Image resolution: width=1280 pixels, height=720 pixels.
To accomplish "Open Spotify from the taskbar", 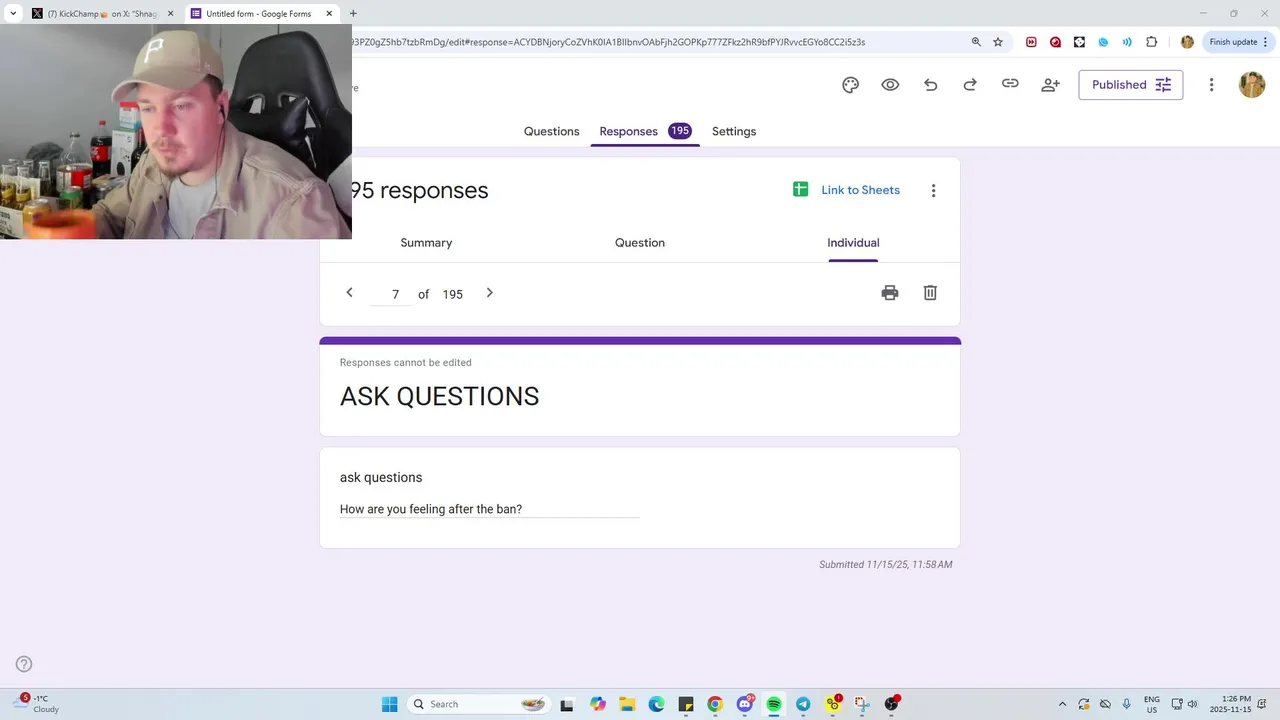I will pos(774,704).
